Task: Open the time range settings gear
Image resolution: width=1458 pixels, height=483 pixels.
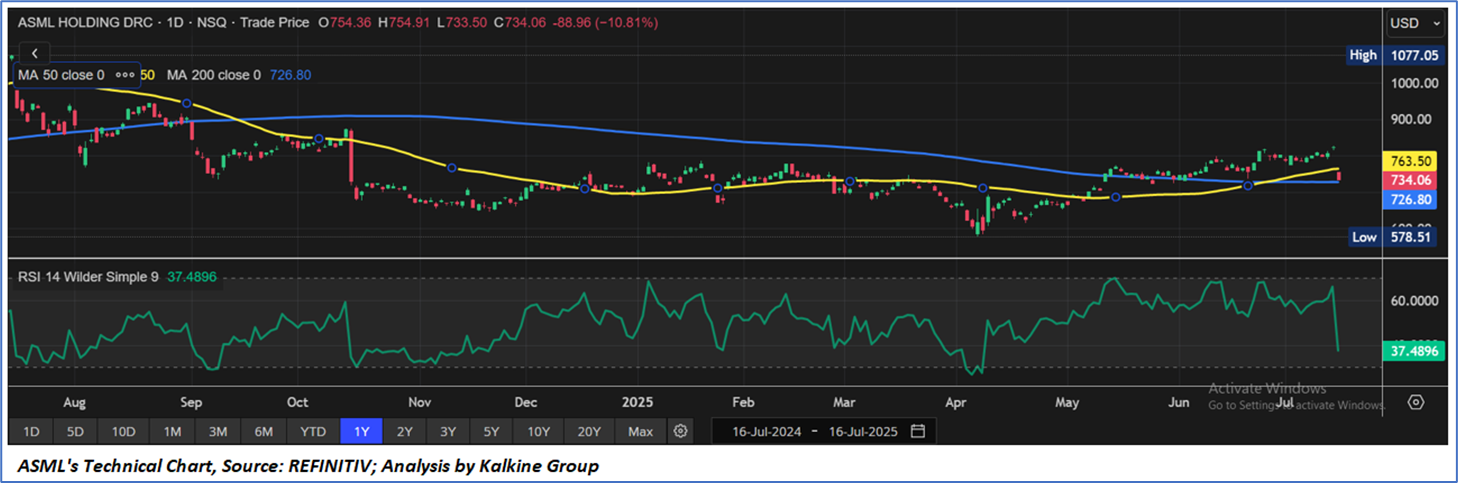Action: pos(680,431)
